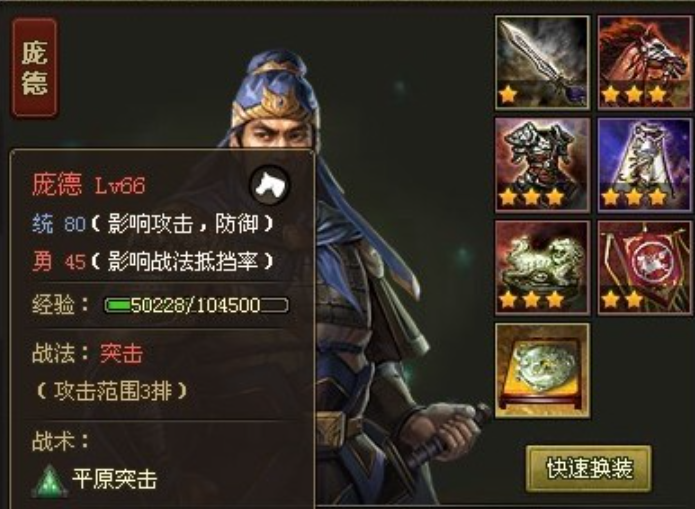Screen dimensions: 695x509
Task: Select the 平原突击 tactic entry
Action: pos(114,479)
